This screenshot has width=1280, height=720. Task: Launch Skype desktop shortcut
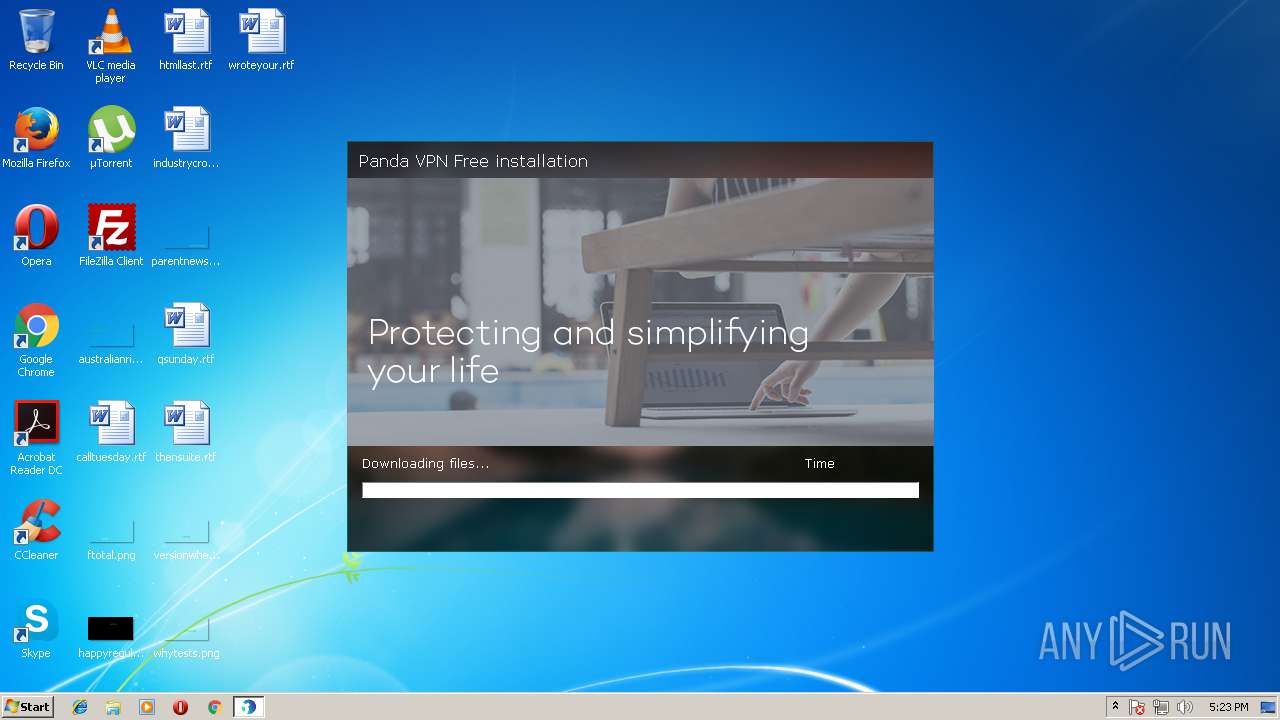point(36,628)
